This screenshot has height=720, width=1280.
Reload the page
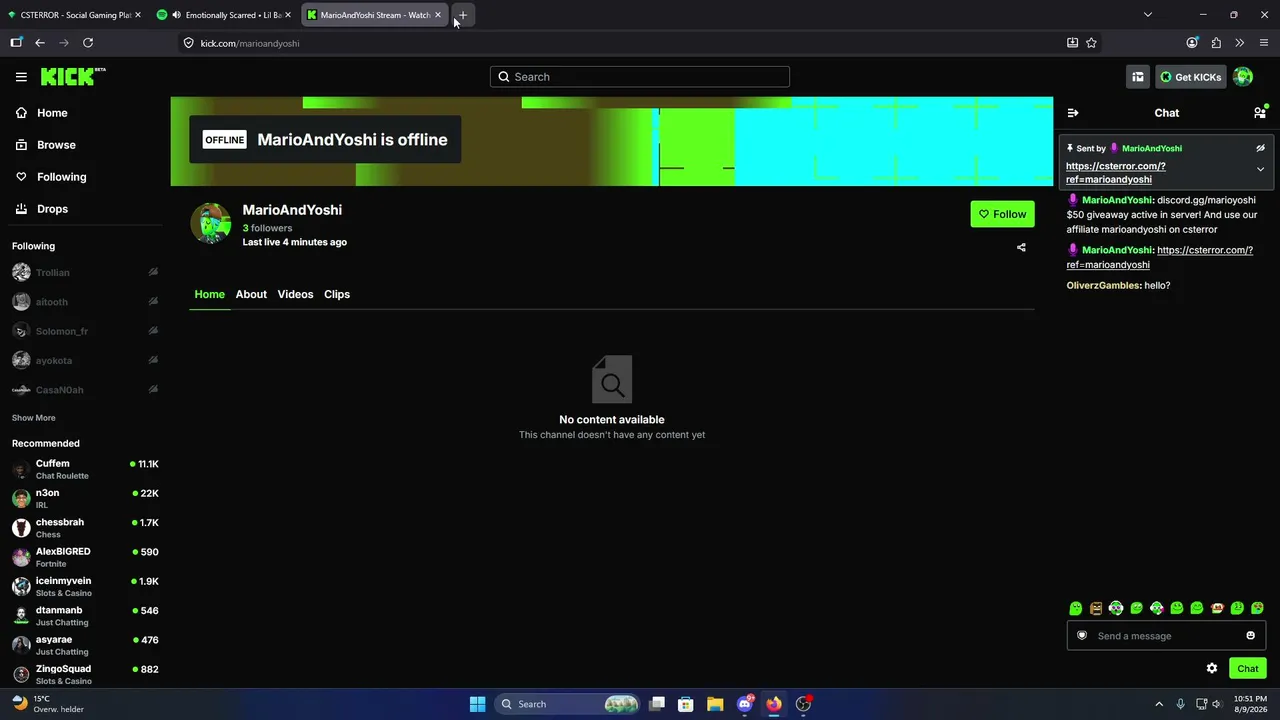(88, 43)
